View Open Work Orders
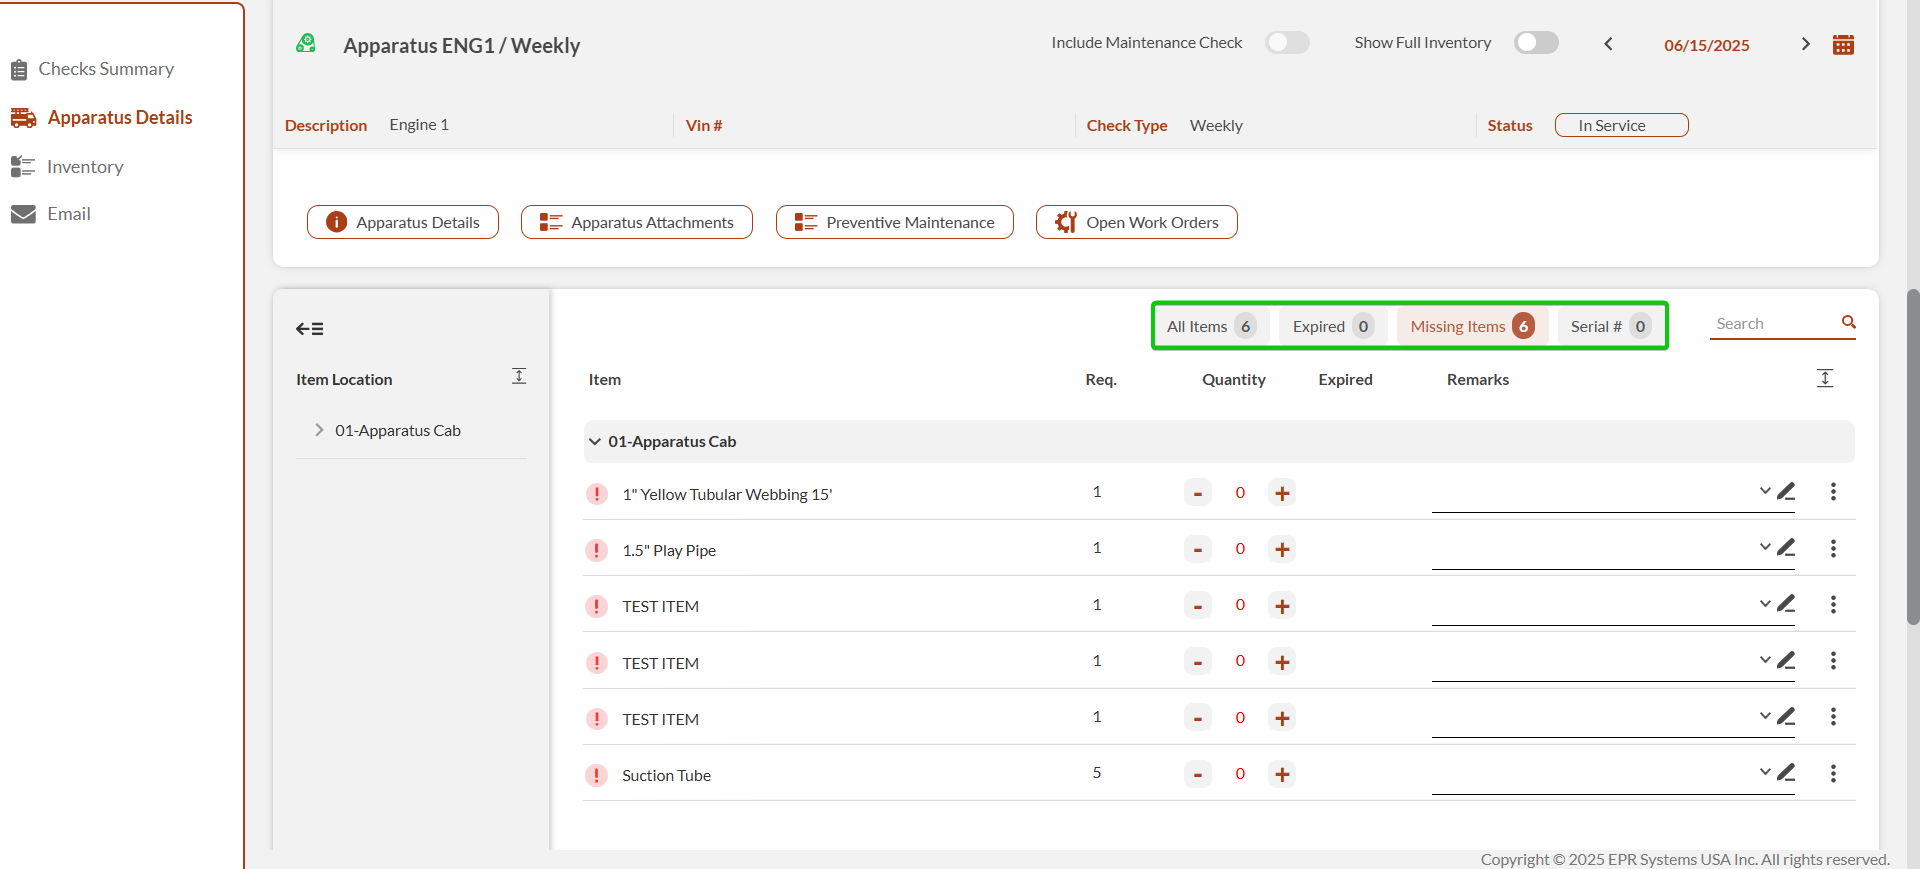This screenshot has height=869, width=1920. (x=1136, y=222)
